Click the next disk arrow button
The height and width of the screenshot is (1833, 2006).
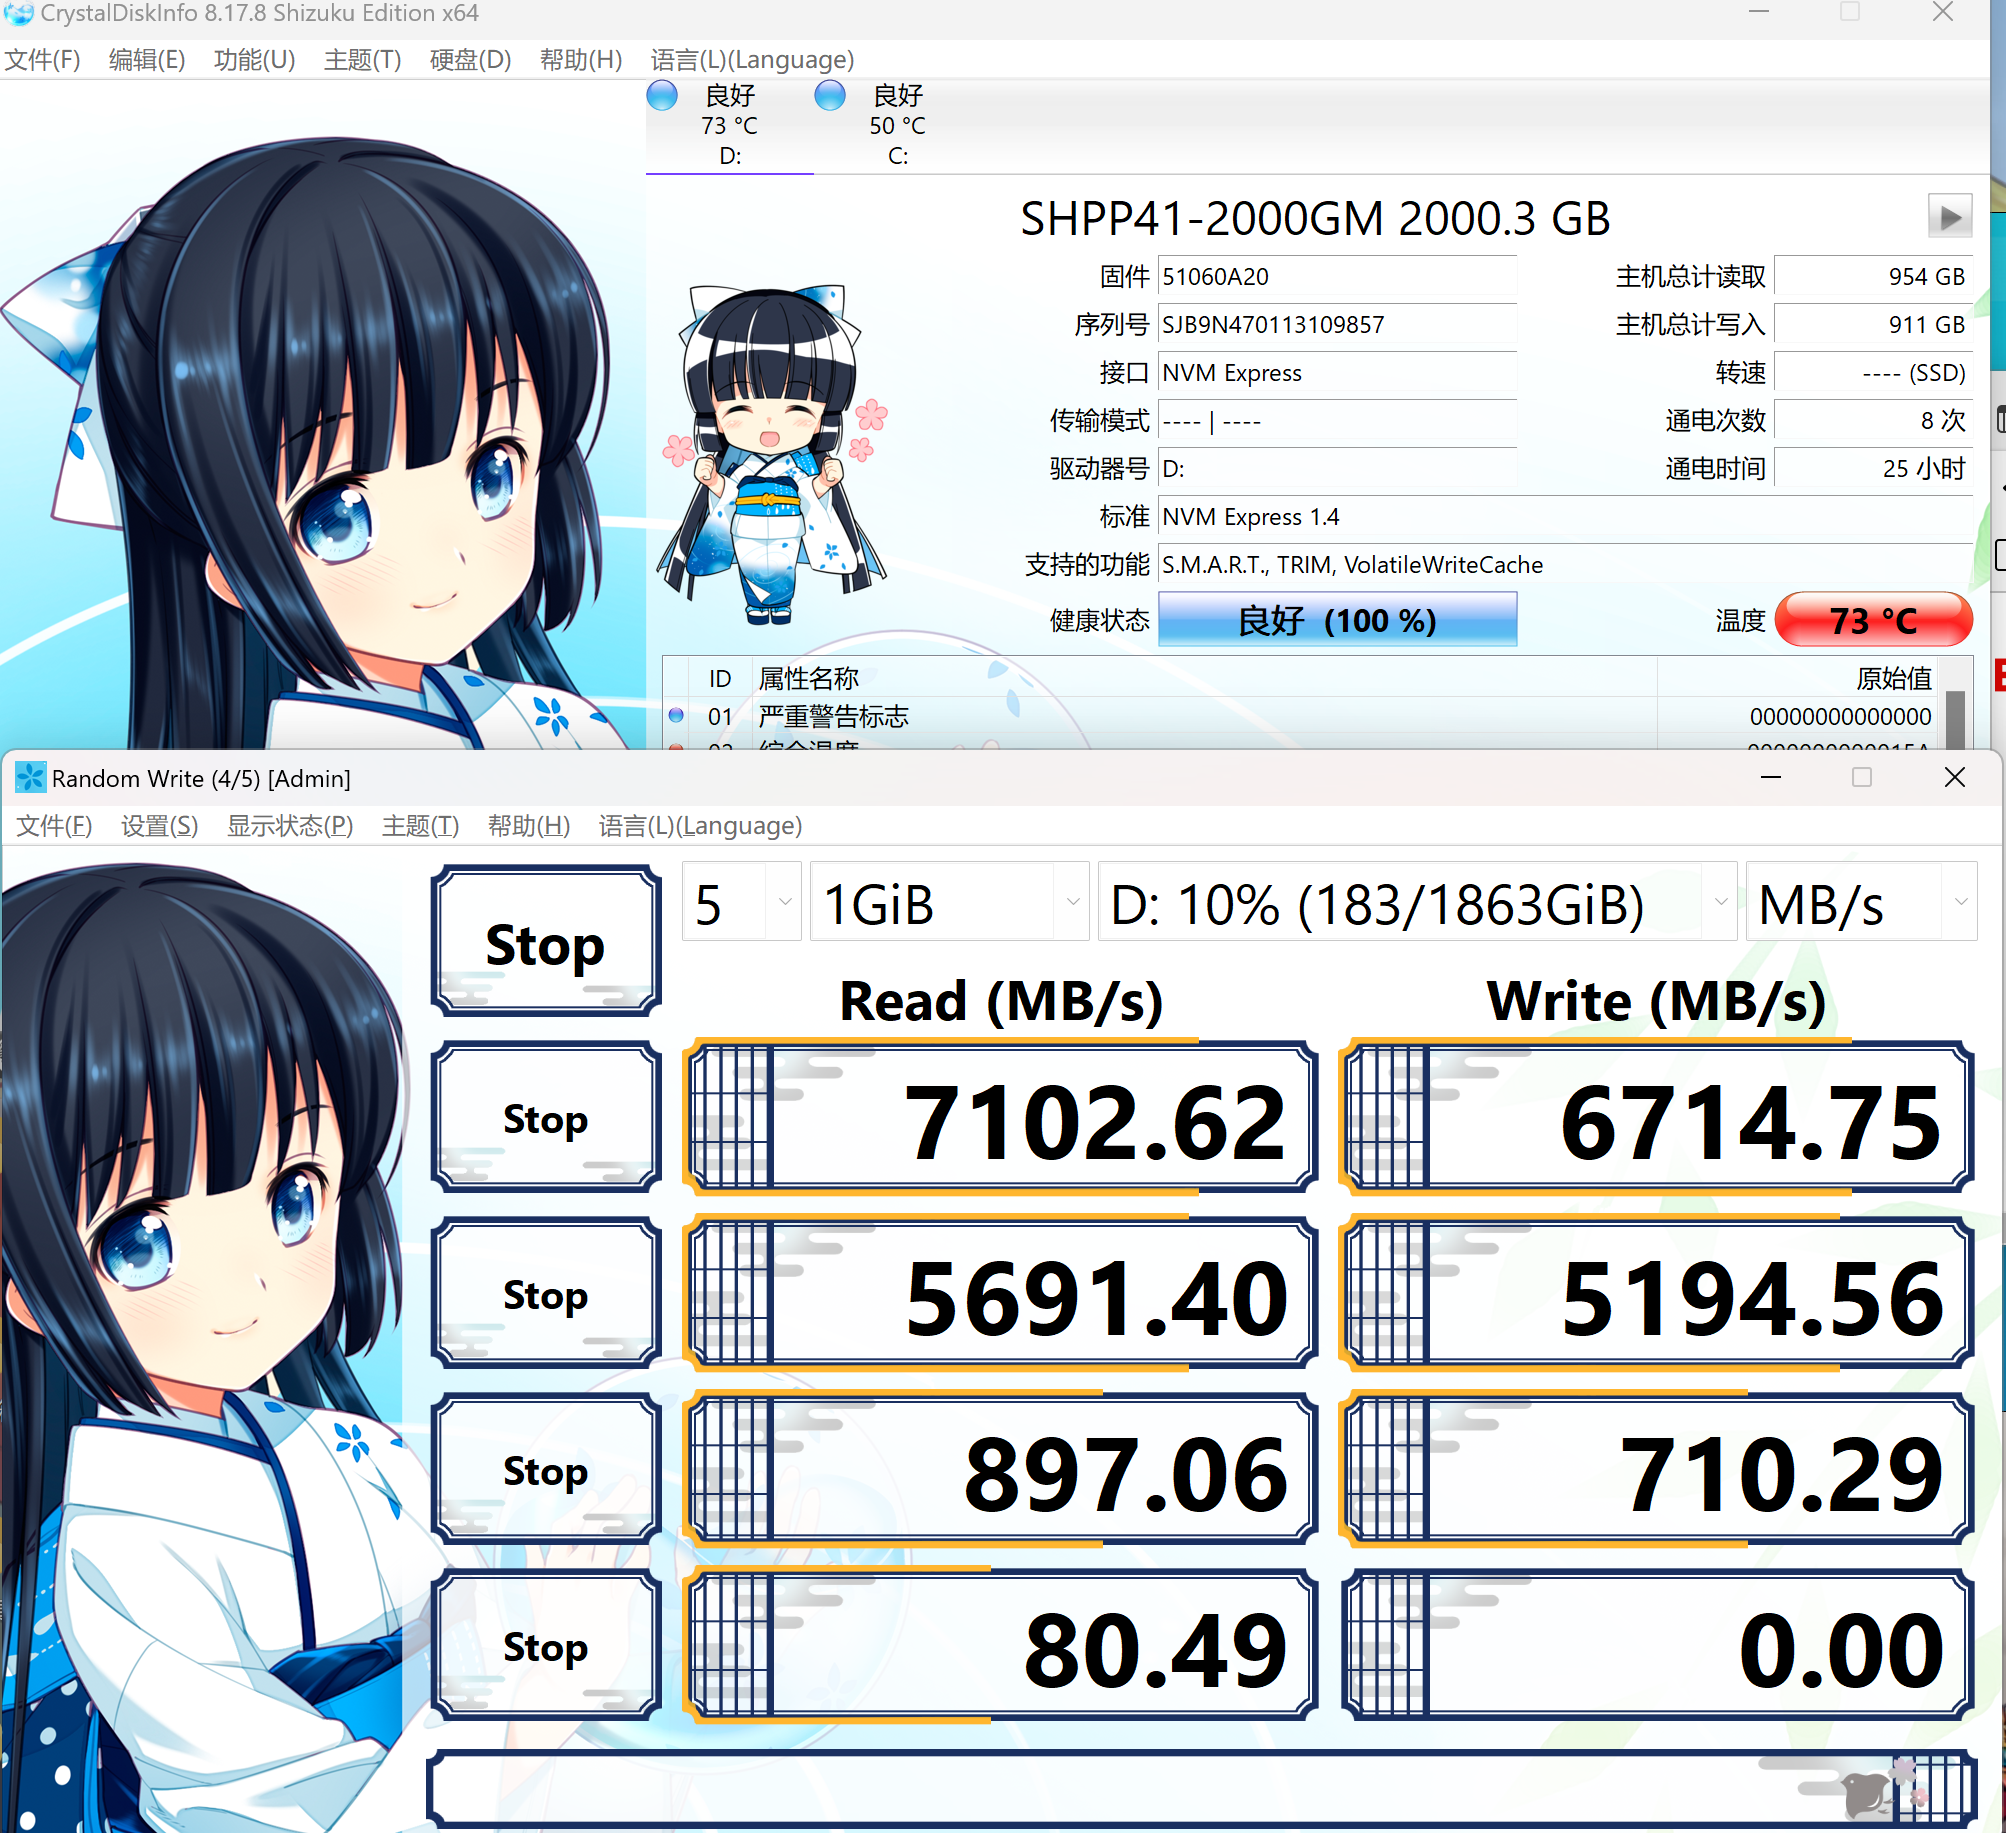pyautogui.click(x=1949, y=216)
